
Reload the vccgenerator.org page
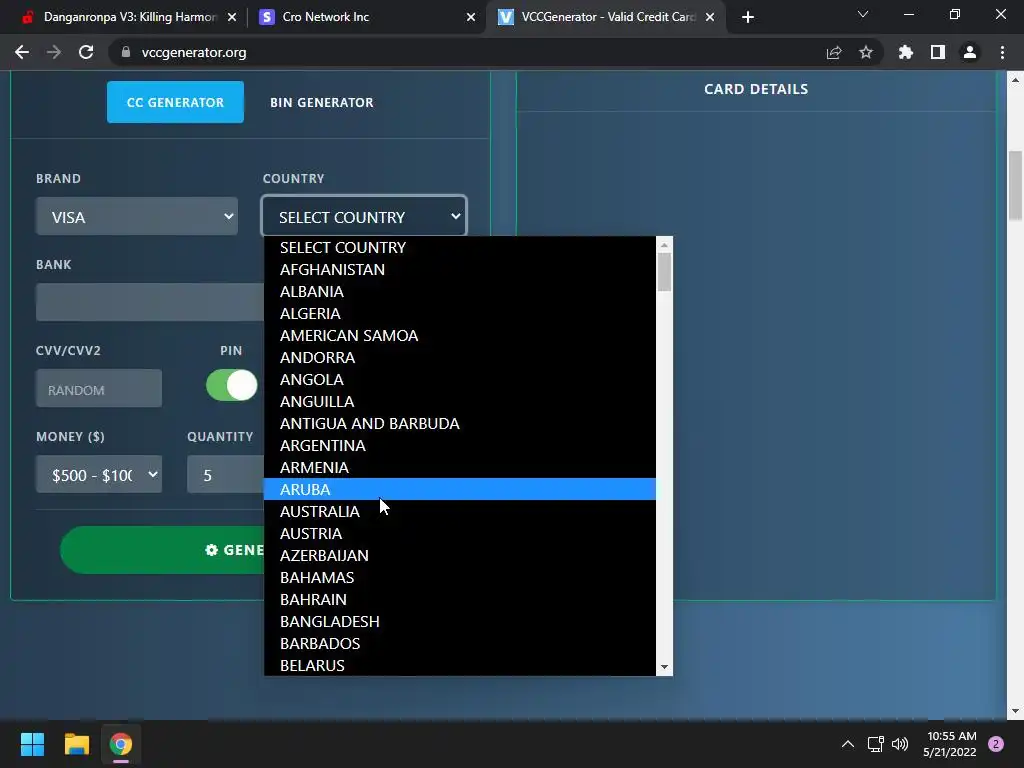click(86, 52)
